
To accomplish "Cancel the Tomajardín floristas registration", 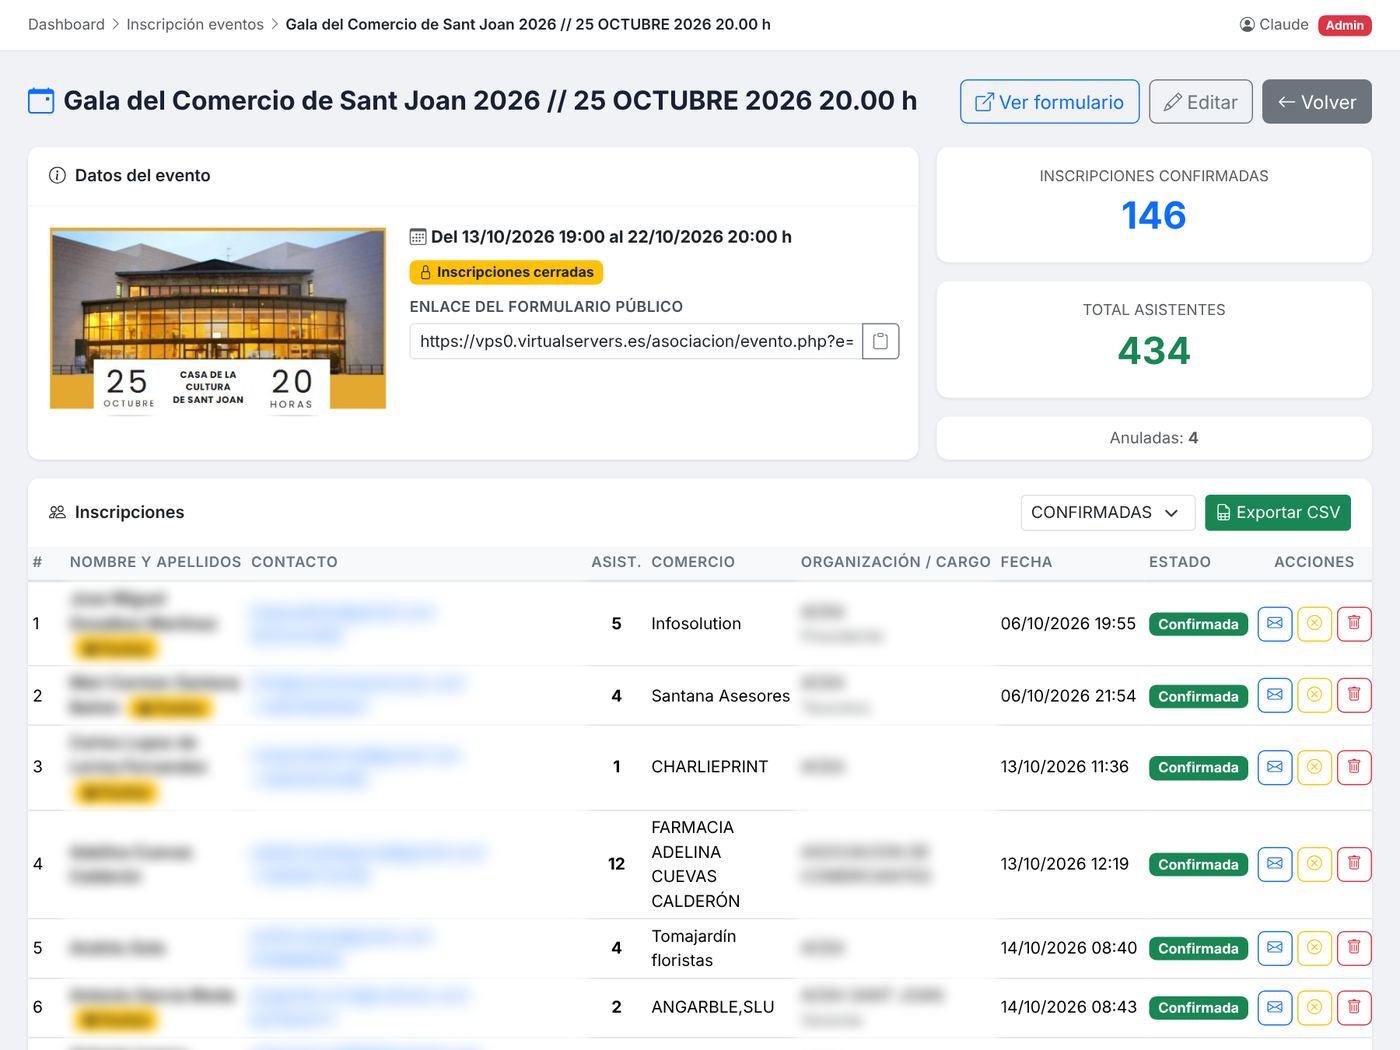I will pos(1314,948).
